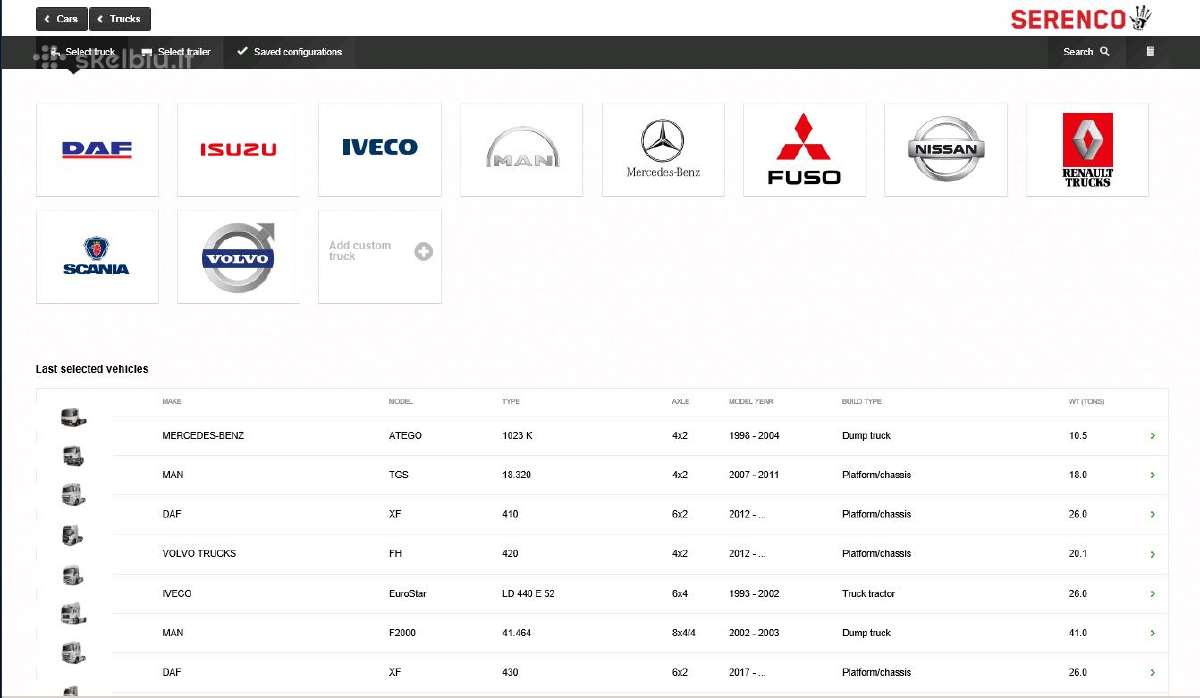
Task: Click the 1023 K type cell
Action: 517,436
